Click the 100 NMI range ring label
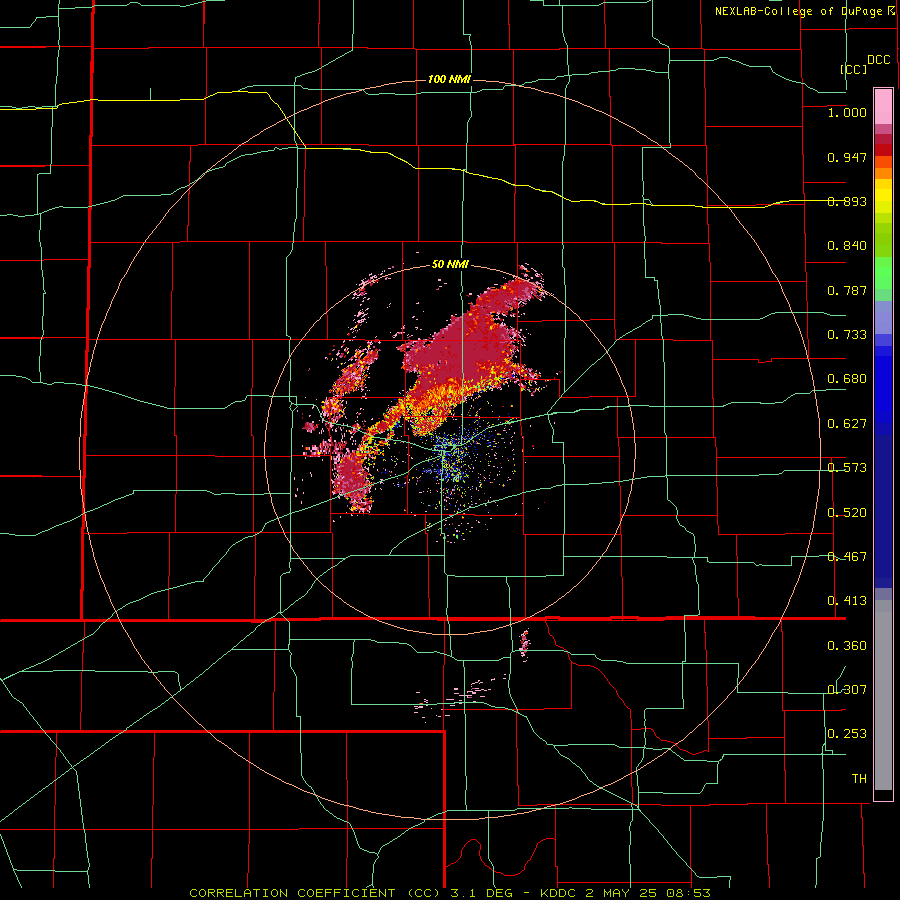This screenshot has height=900, width=900. pos(449,79)
